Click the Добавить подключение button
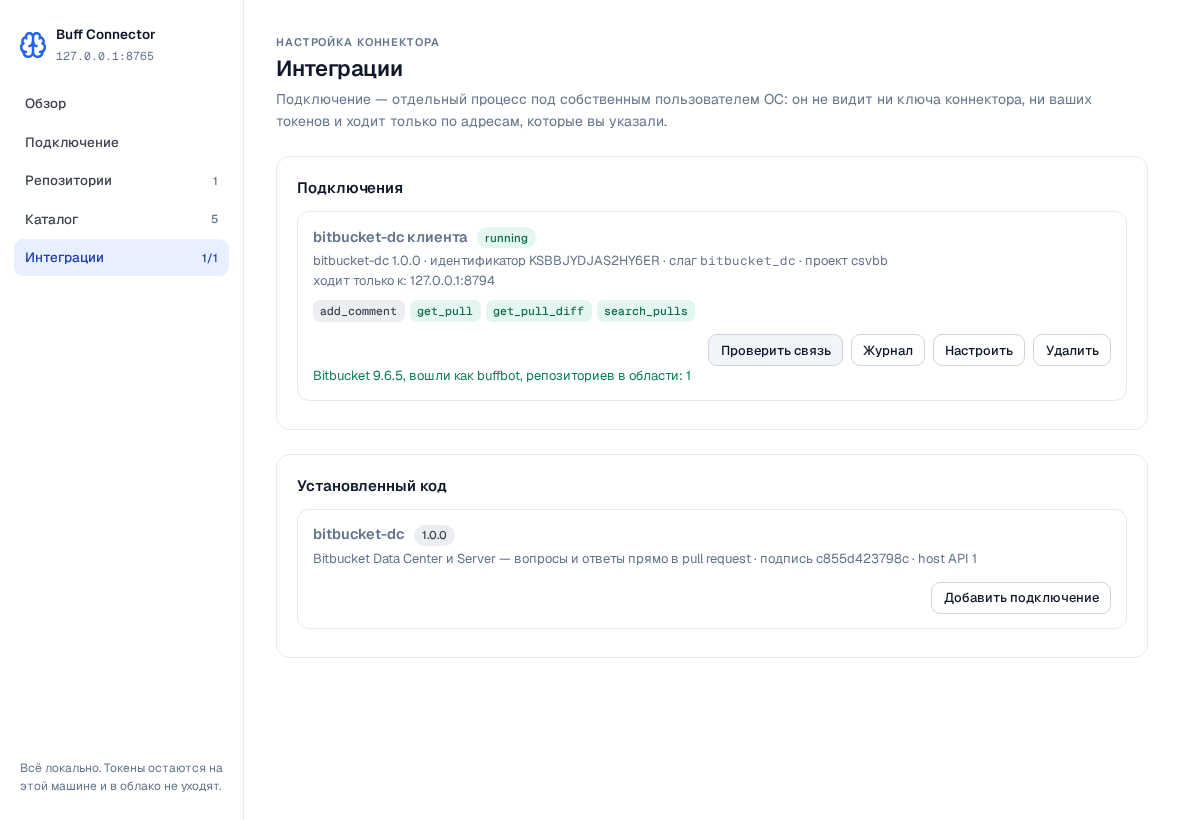The height and width of the screenshot is (820, 1180). point(1020,598)
